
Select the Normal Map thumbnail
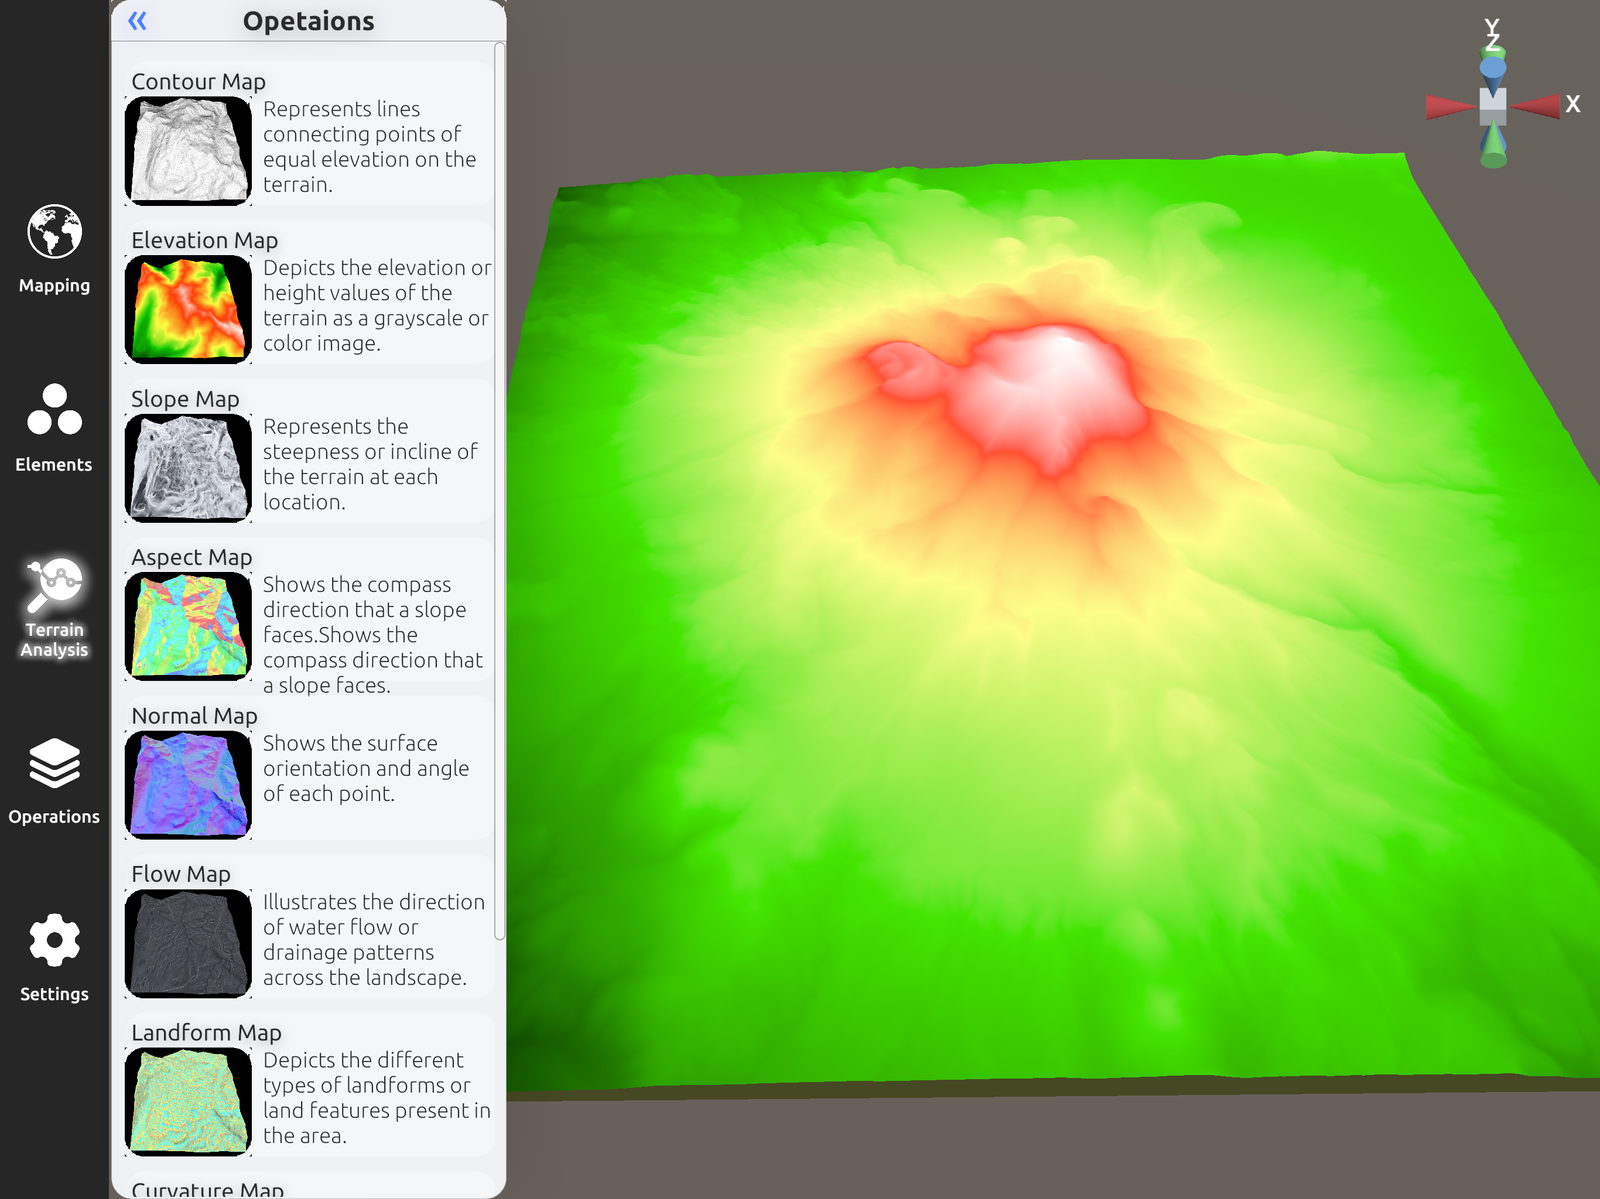click(x=188, y=785)
